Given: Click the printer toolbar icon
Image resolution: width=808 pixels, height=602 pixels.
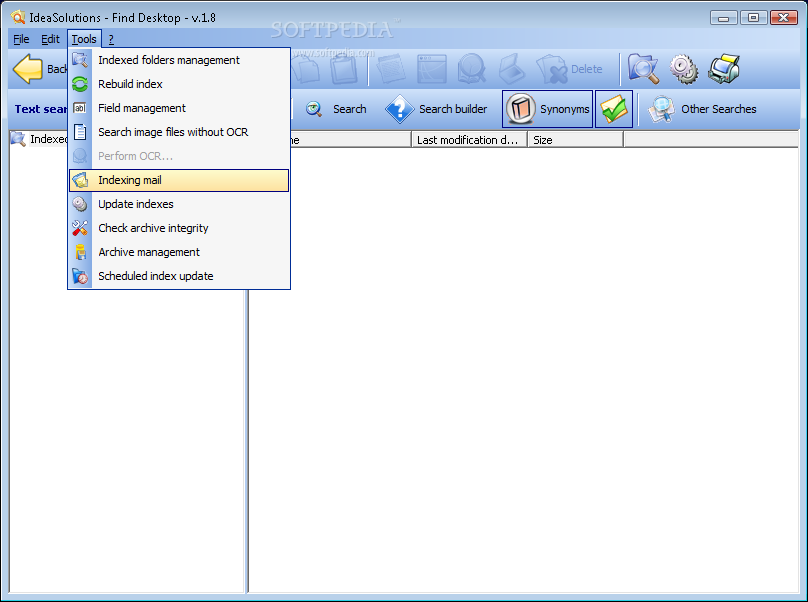Looking at the screenshot, I should pos(724,69).
